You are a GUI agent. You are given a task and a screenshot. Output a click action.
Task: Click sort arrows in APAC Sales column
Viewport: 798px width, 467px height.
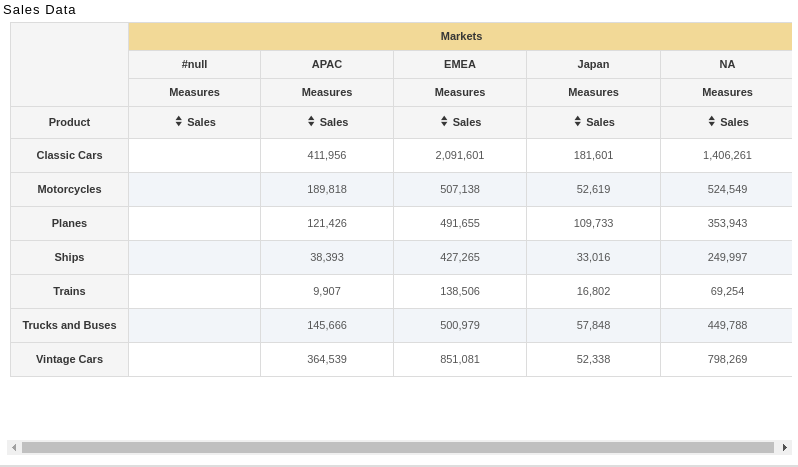pyautogui.click(x=311, y=121)
